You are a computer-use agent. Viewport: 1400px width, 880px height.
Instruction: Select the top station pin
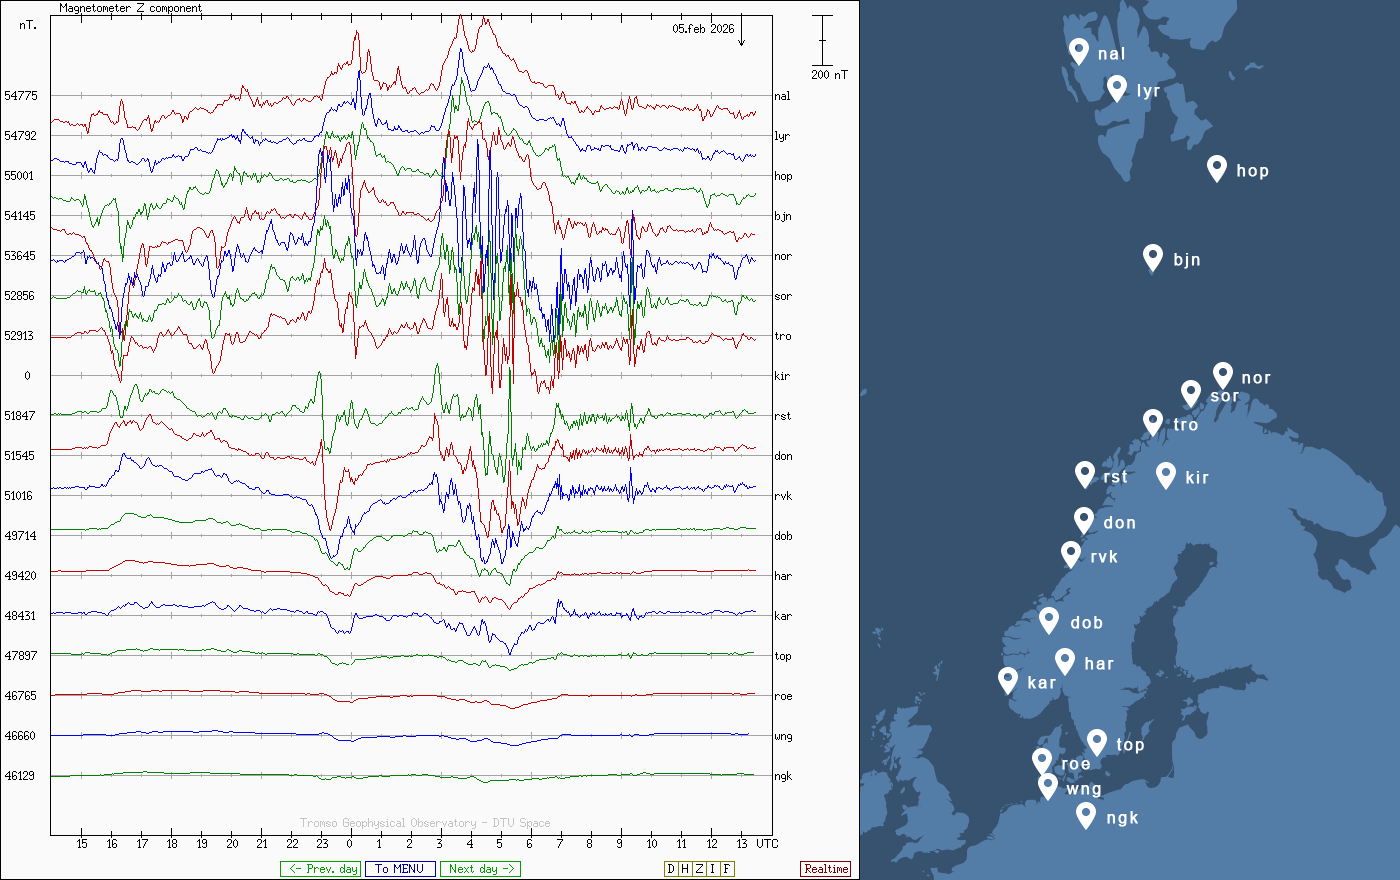[x=1097, y=742]
